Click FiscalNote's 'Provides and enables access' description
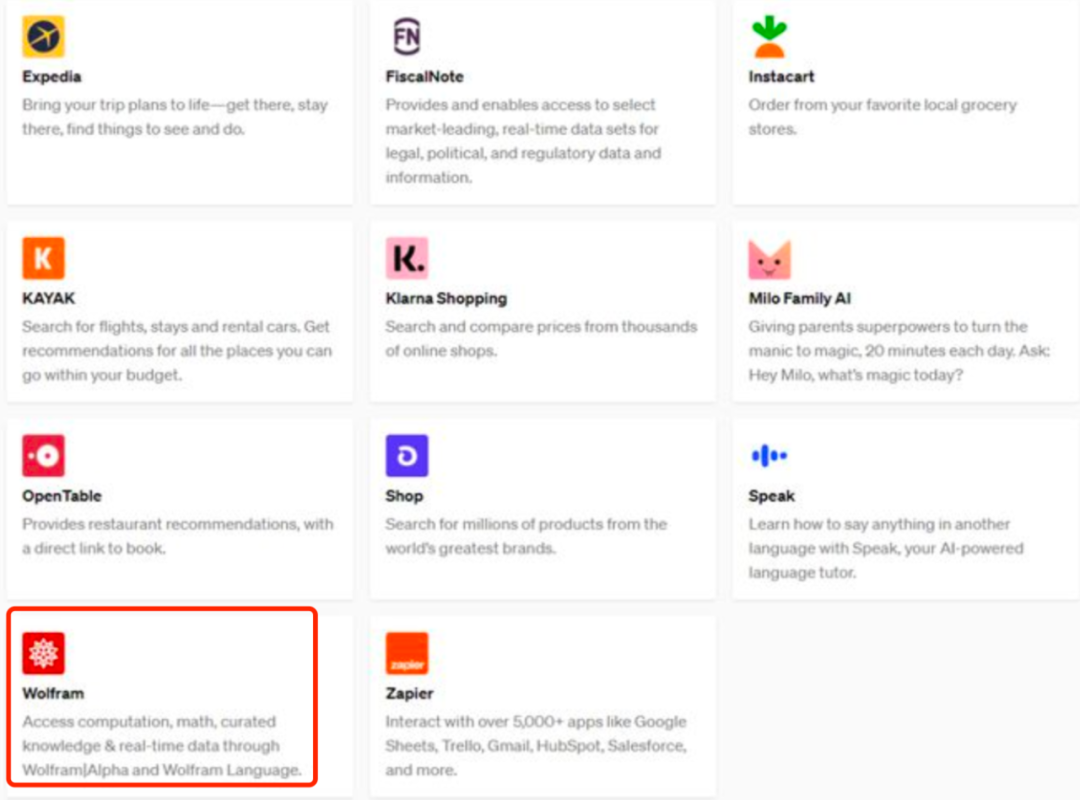This screenshot has height=800, width=1080. tap(523, 141)
